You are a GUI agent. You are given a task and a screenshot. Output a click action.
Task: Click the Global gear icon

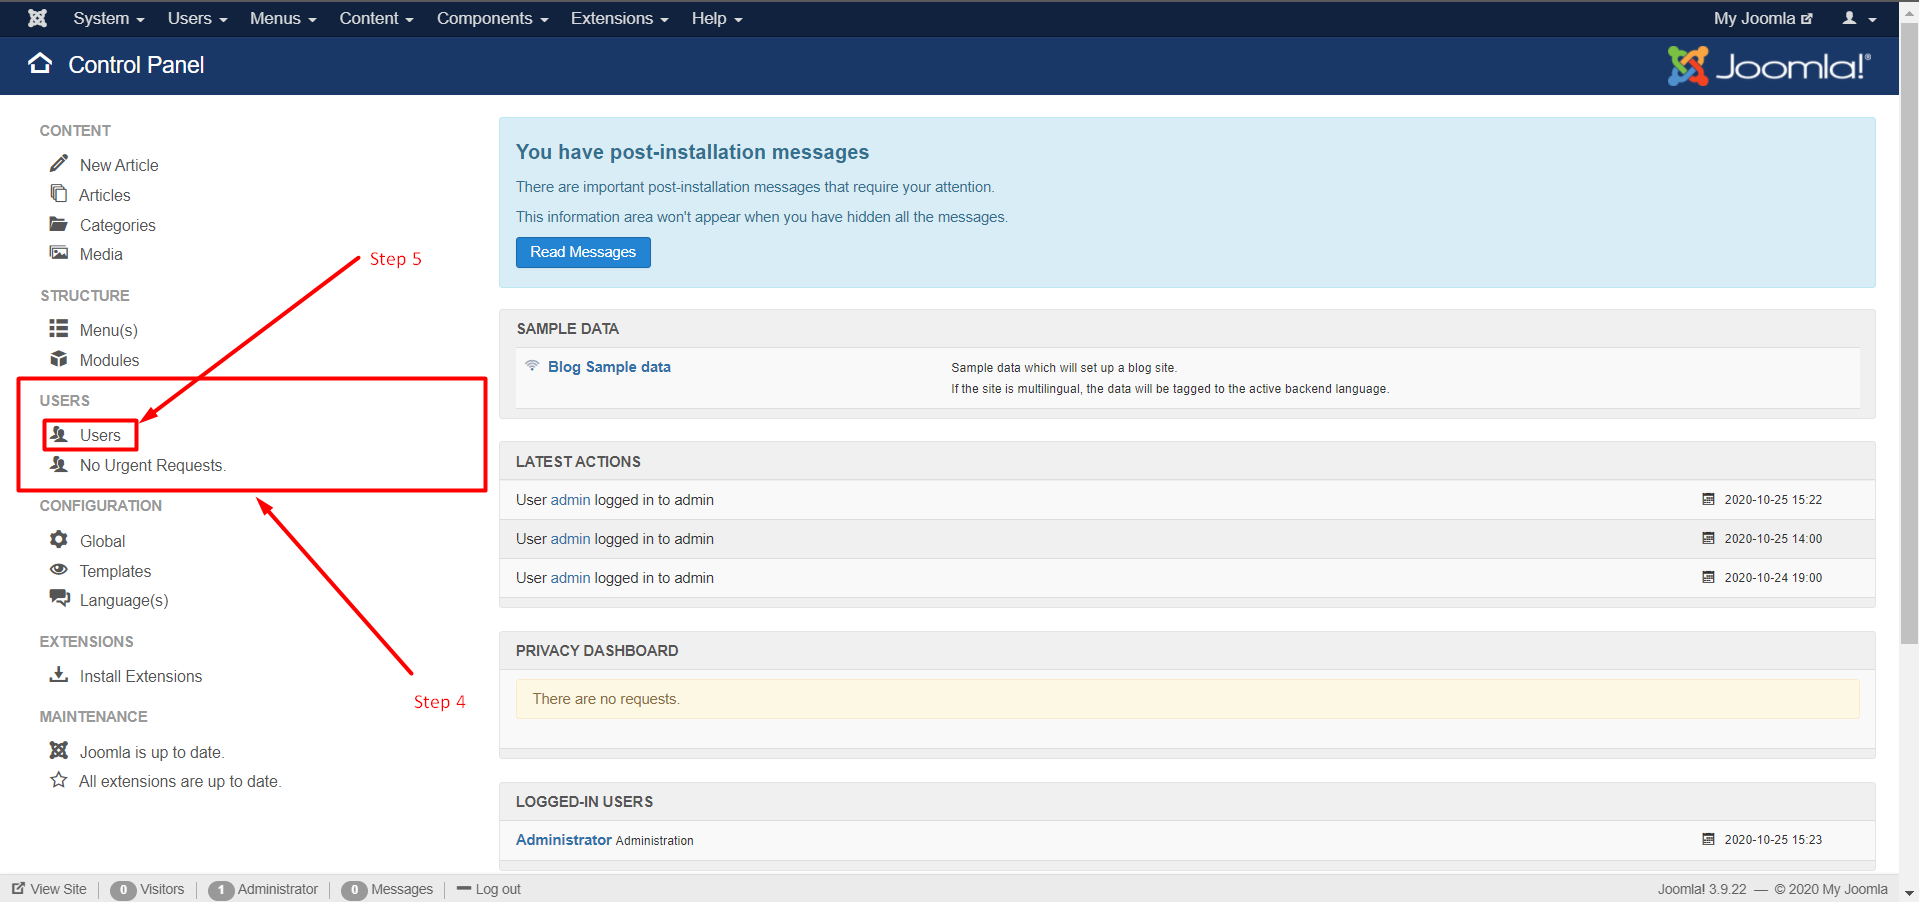59,539
